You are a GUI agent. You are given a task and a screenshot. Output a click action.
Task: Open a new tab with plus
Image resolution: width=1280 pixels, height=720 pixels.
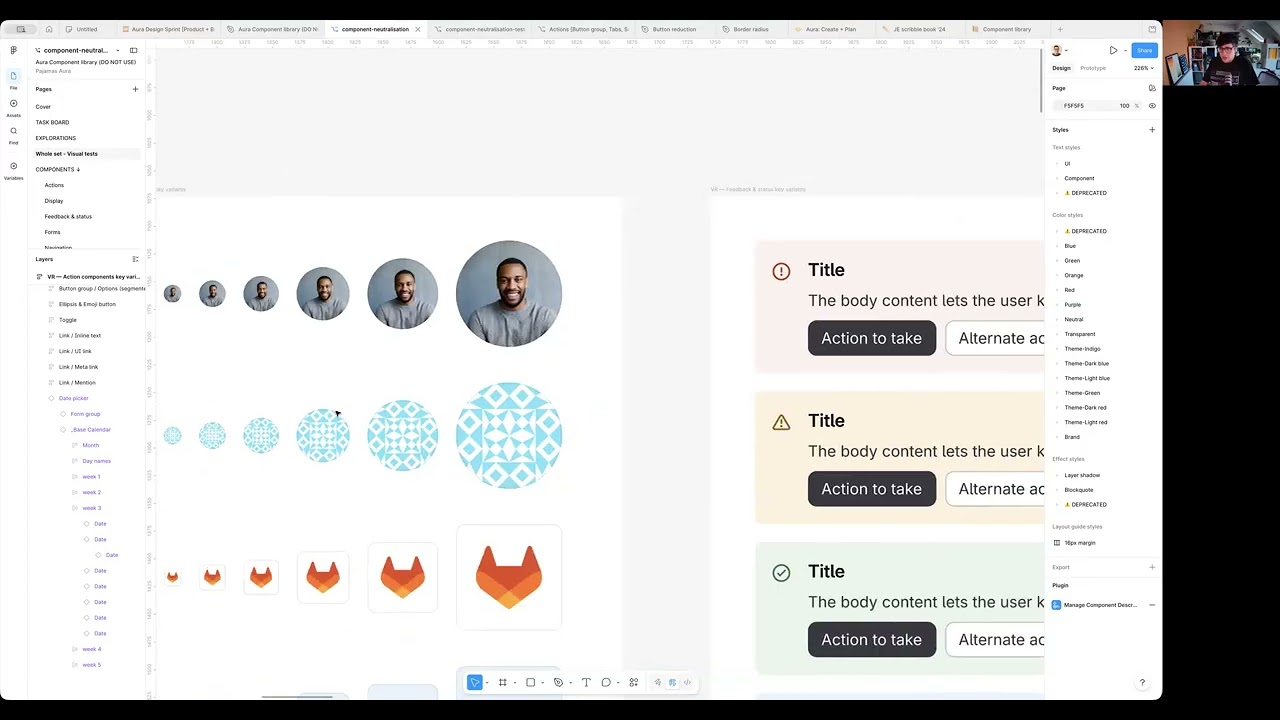coord(1060,29)
